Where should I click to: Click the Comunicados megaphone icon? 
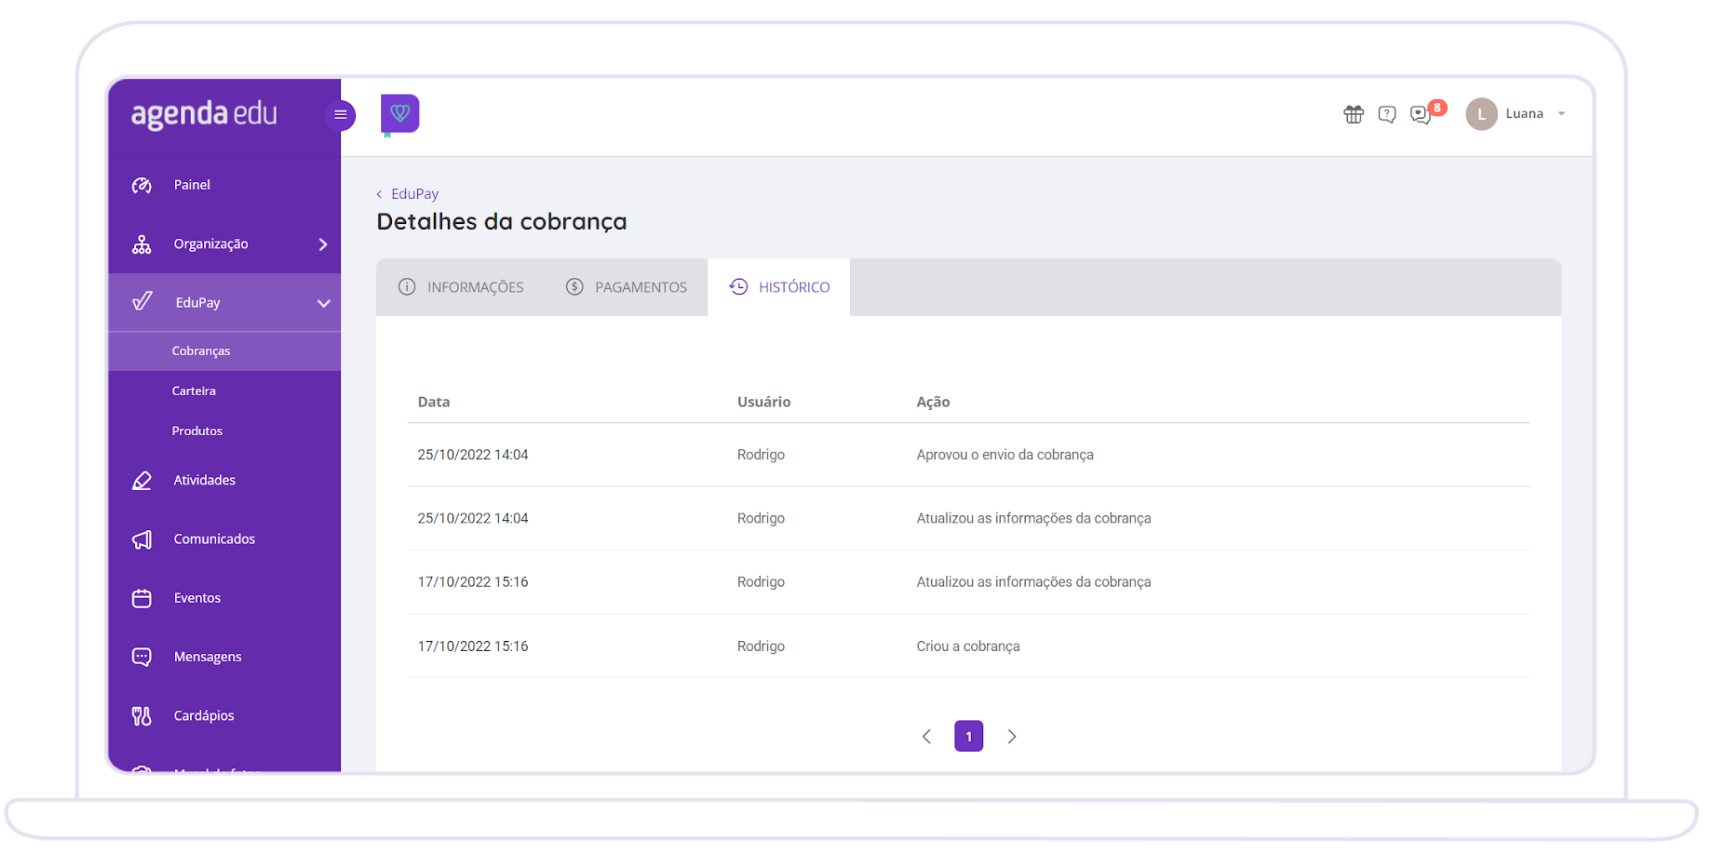[142, 540]
